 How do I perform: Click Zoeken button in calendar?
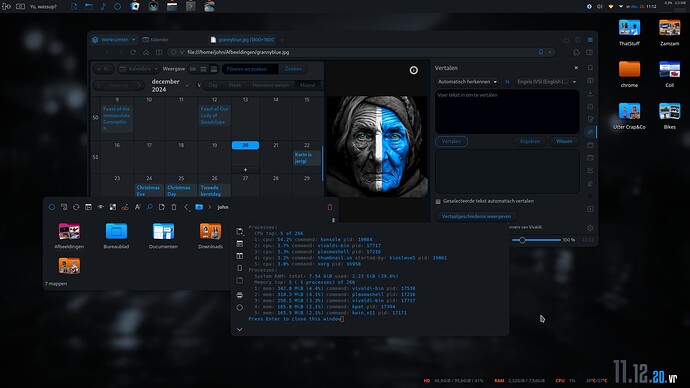point(293,69)
